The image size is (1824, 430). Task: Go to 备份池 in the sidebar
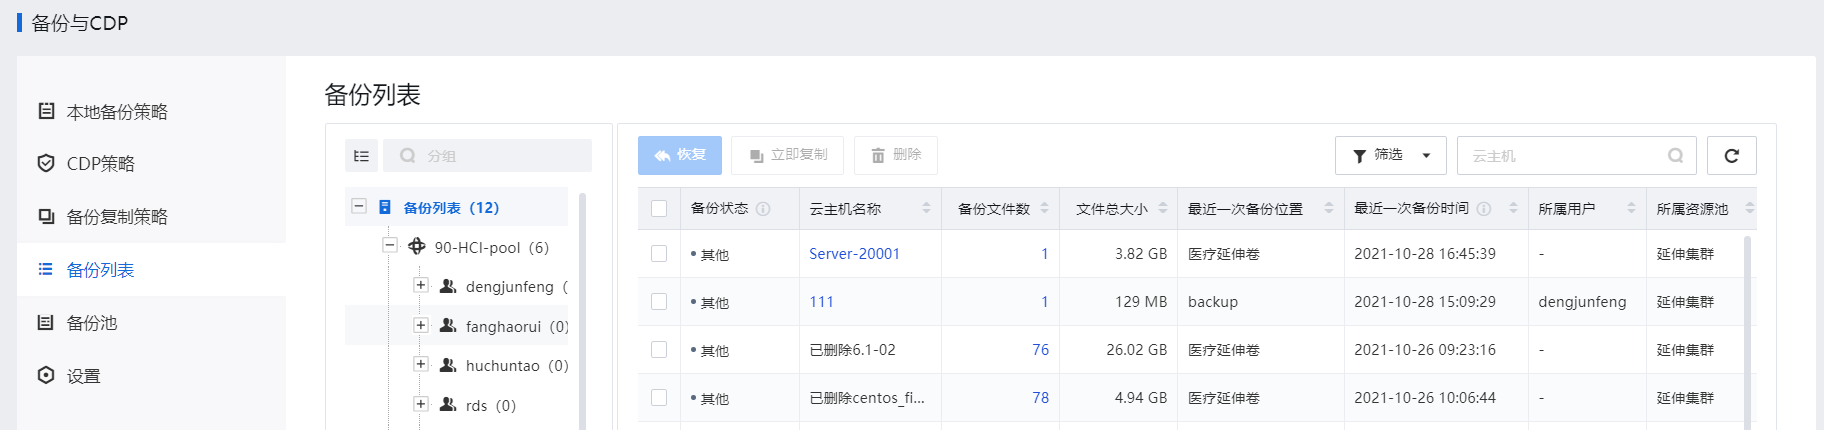91,323
